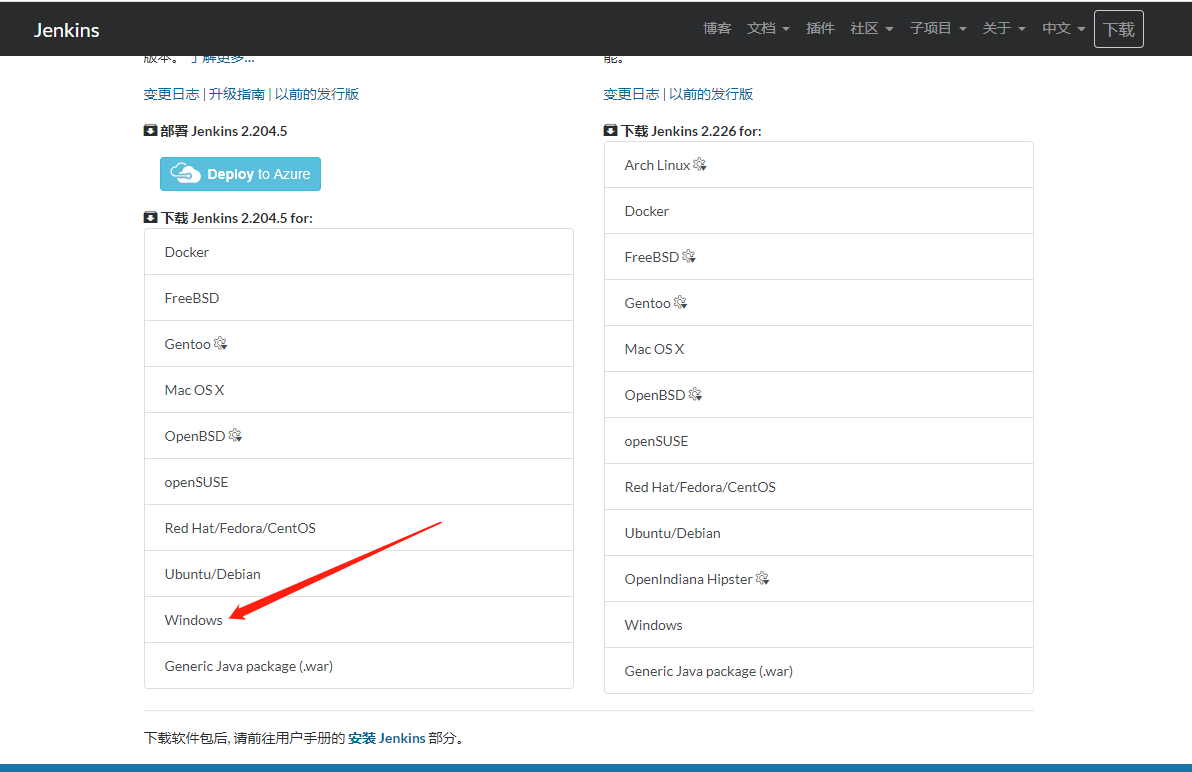Select openSUSE for Jenkins 2.204.5
This screenshot has width=1192, height=772.
359,482
